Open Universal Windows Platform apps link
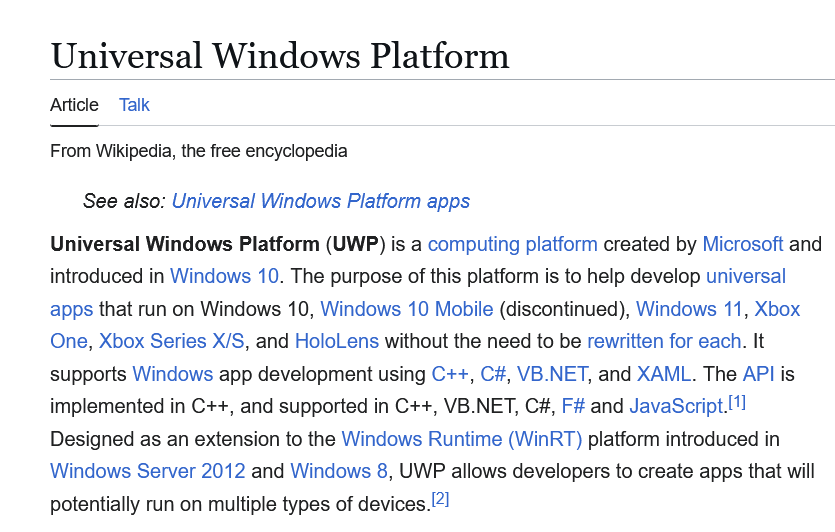This screenshot has width=835, height=532. [320, 201]
